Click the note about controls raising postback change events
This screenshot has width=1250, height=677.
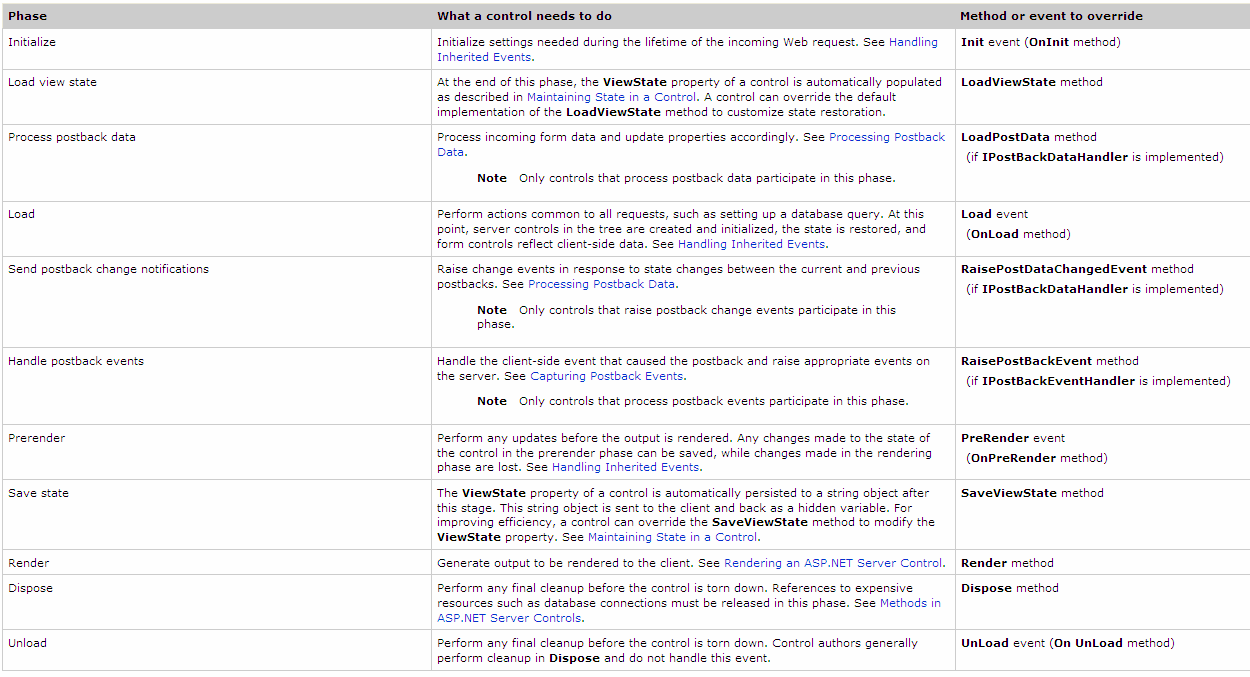click(686, 317)
